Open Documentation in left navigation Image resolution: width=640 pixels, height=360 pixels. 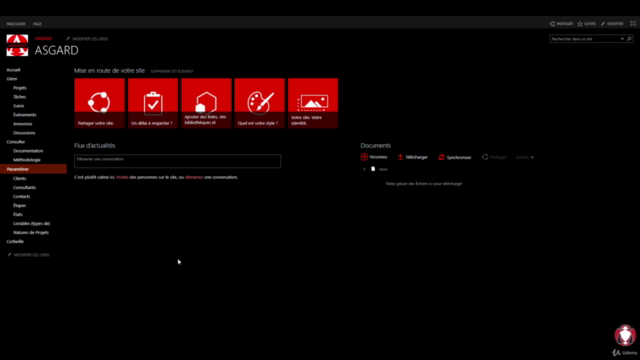(x=28, y=151)
